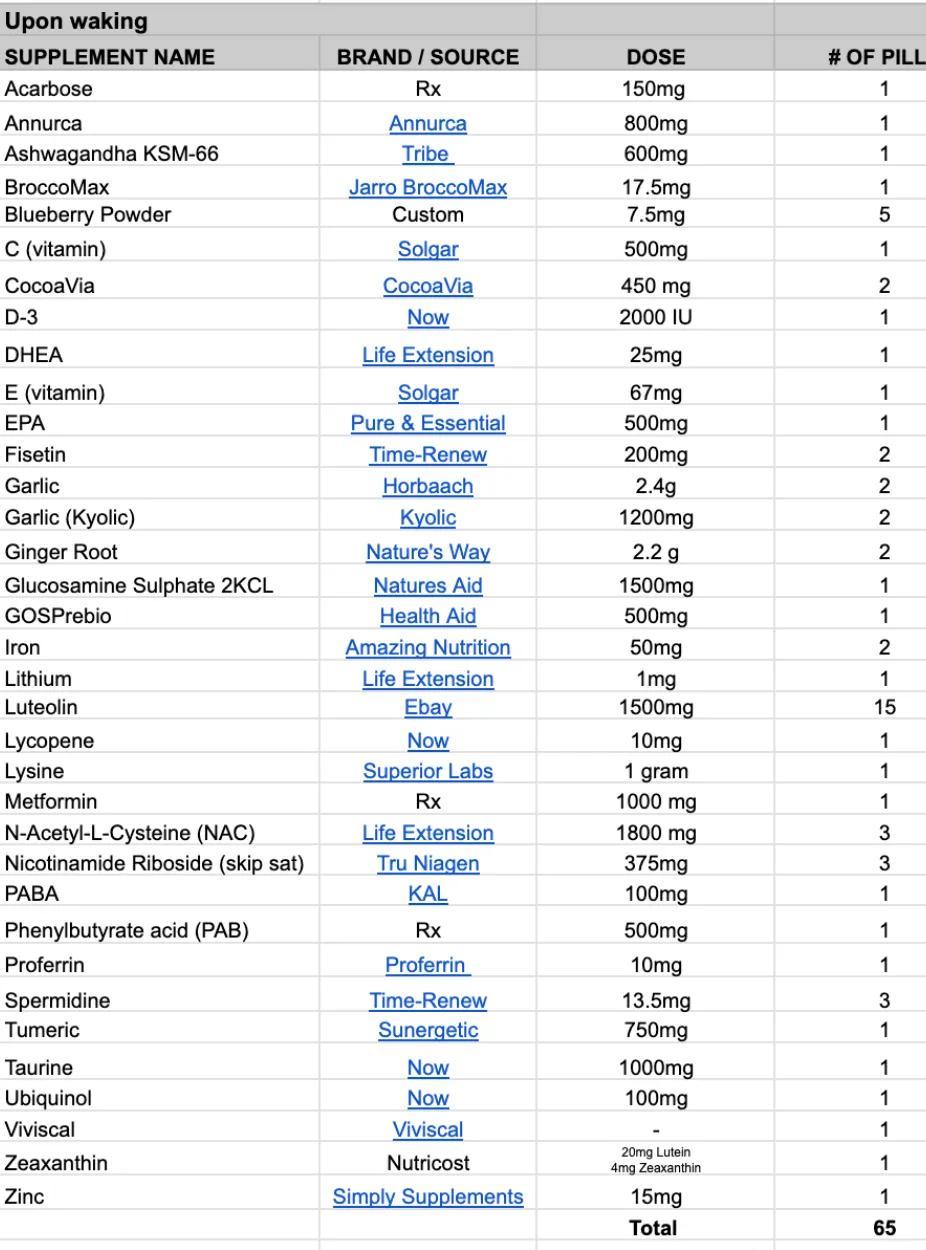Open the KAL link for PABA
This screenshot has width=926, height=1250.
coord(427,894)
